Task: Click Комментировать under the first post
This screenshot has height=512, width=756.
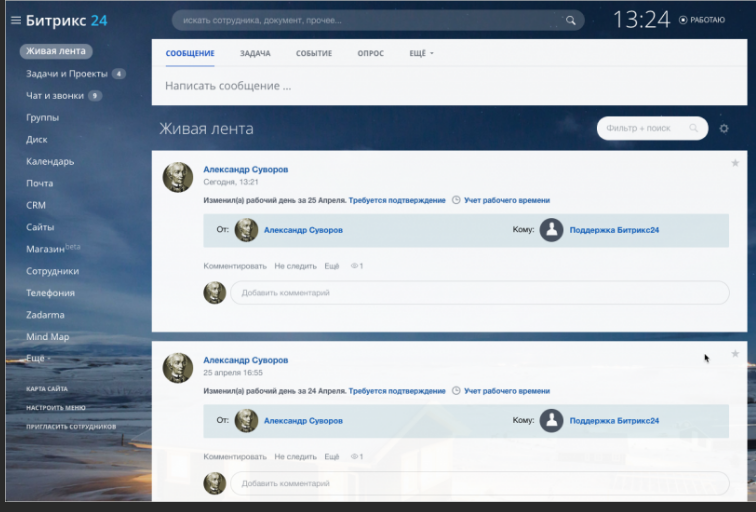Action: coord(235,266)
